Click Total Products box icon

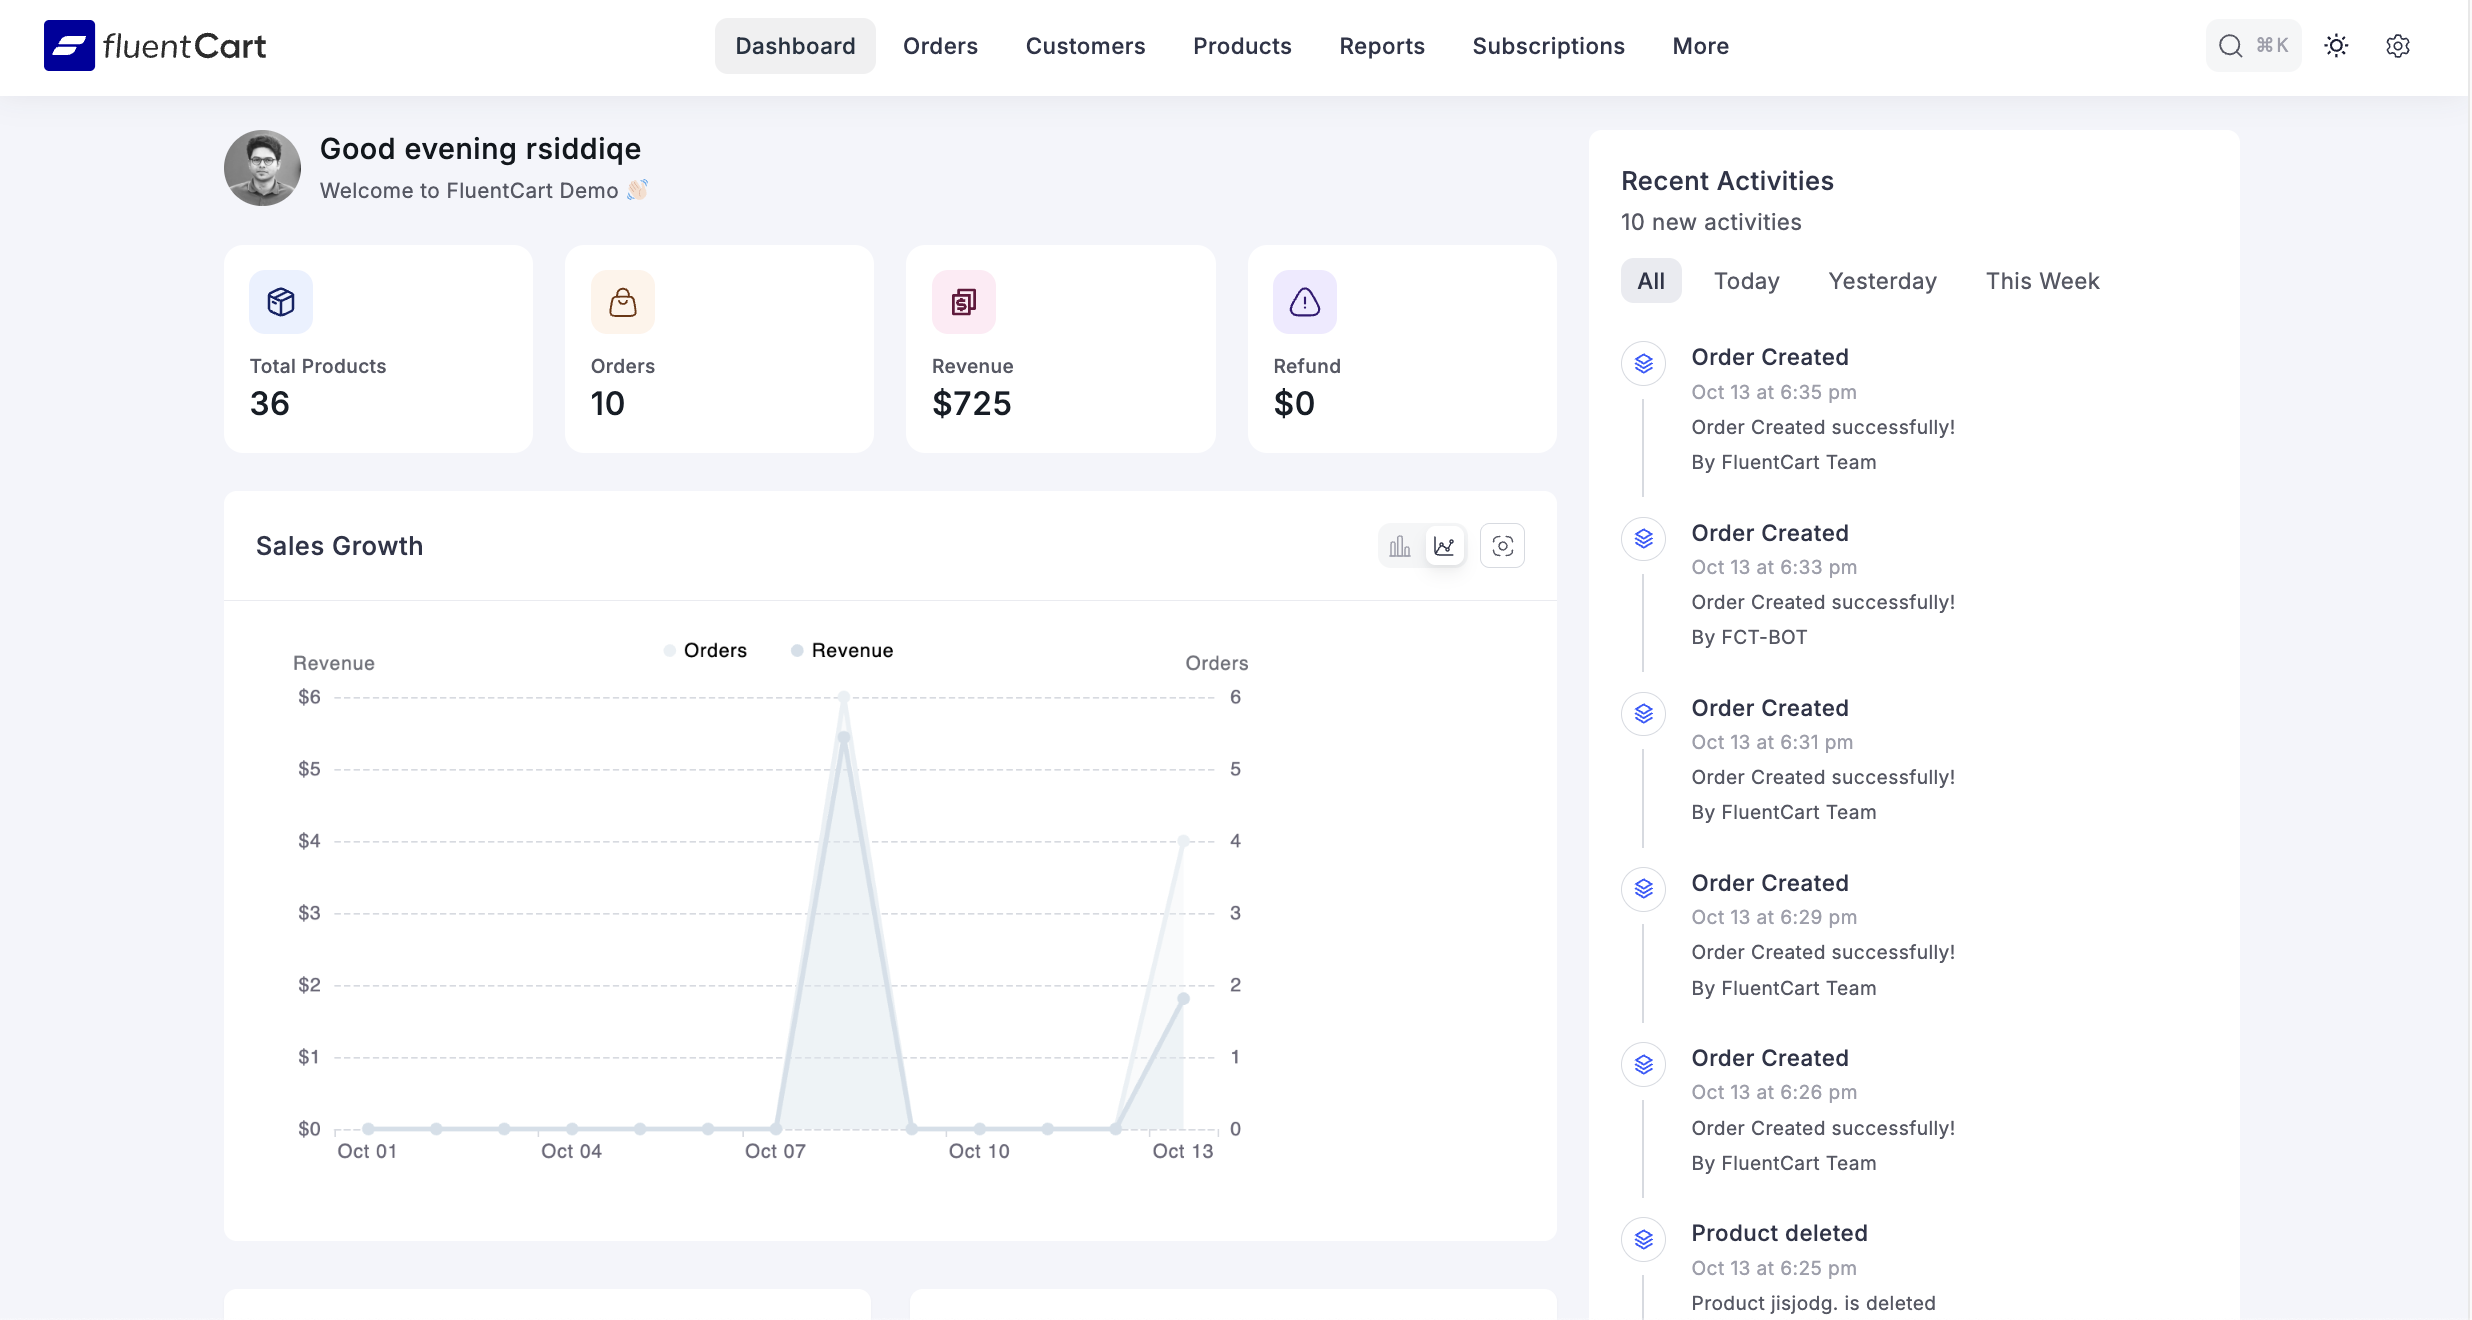click(x=281, y=302)
